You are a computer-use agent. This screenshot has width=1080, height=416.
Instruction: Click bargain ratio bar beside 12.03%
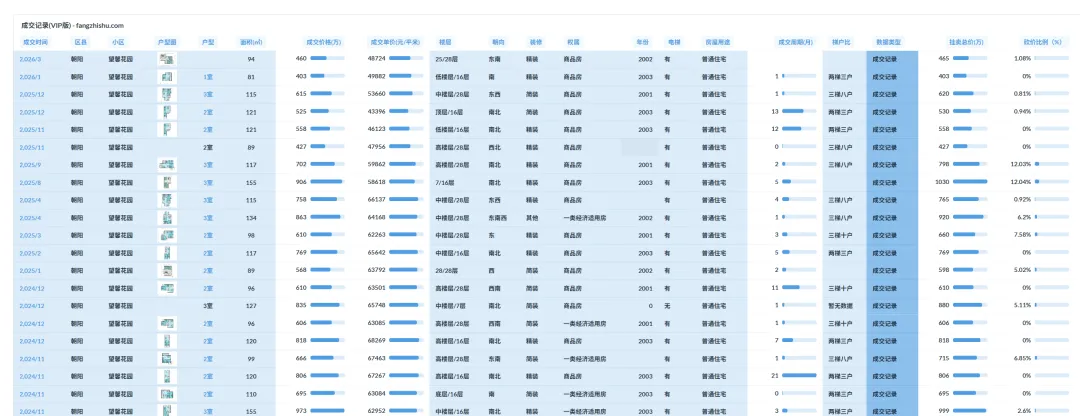(1052, 165)
